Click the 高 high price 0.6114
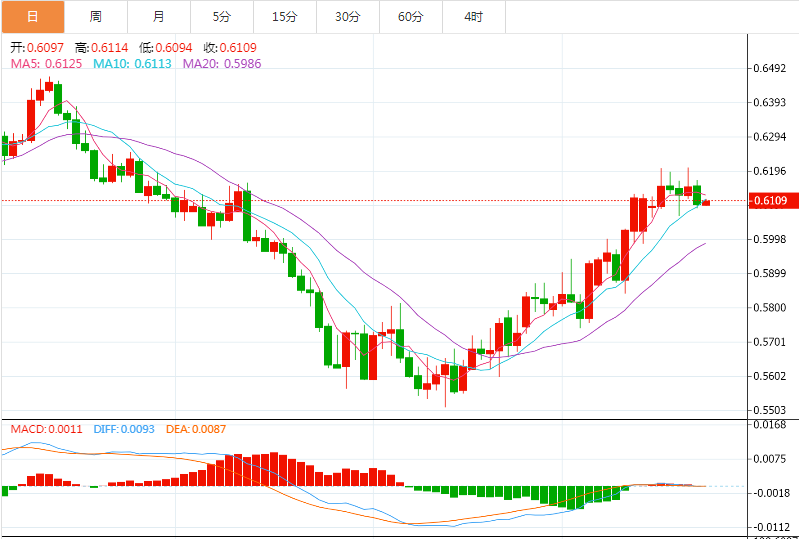Viewport: 799px width, 539px height. coord(101,48)
